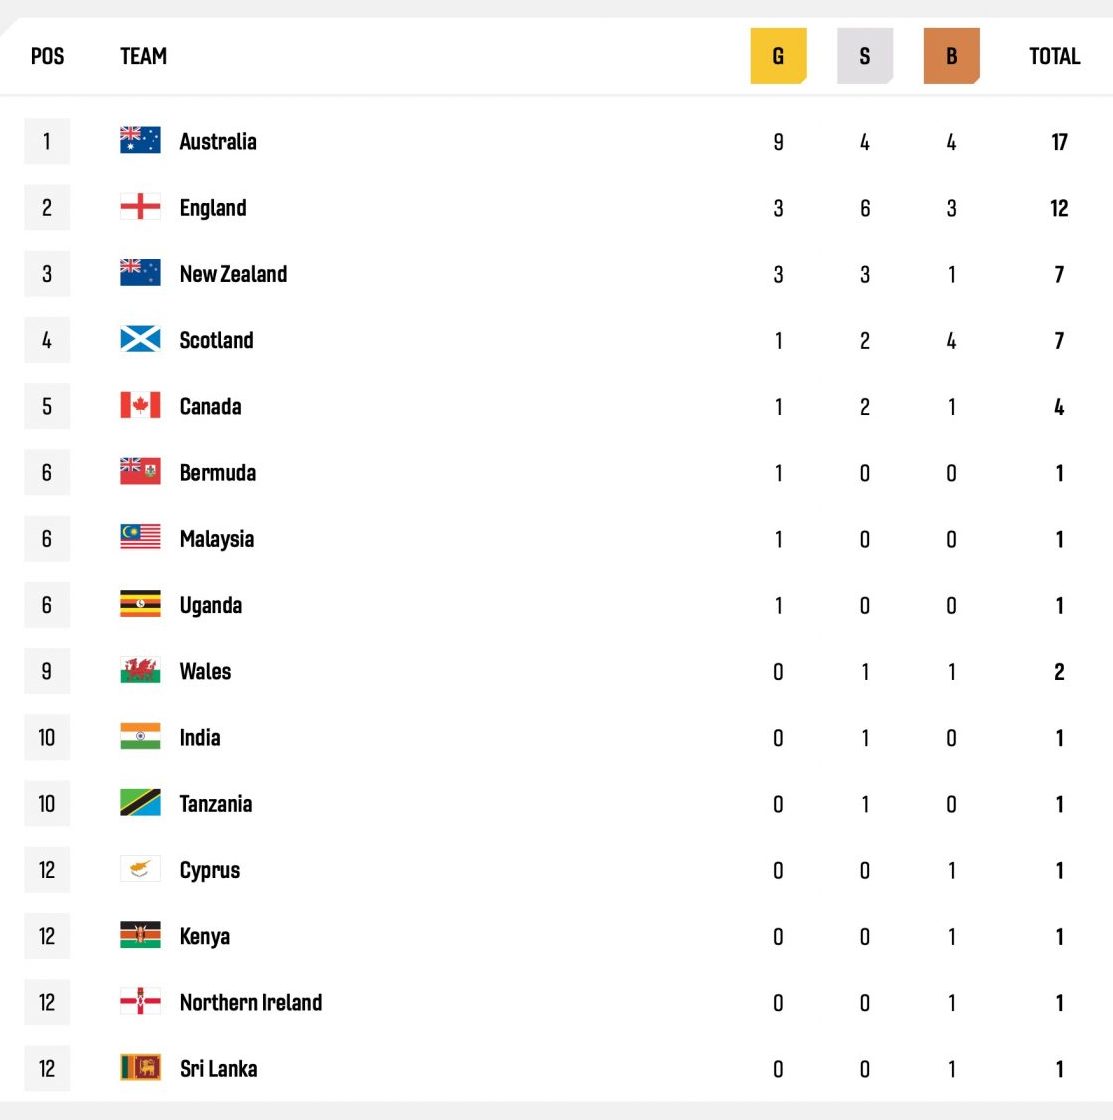
Task: Sort by the TOTAL column header
Action: point(1054,56)
